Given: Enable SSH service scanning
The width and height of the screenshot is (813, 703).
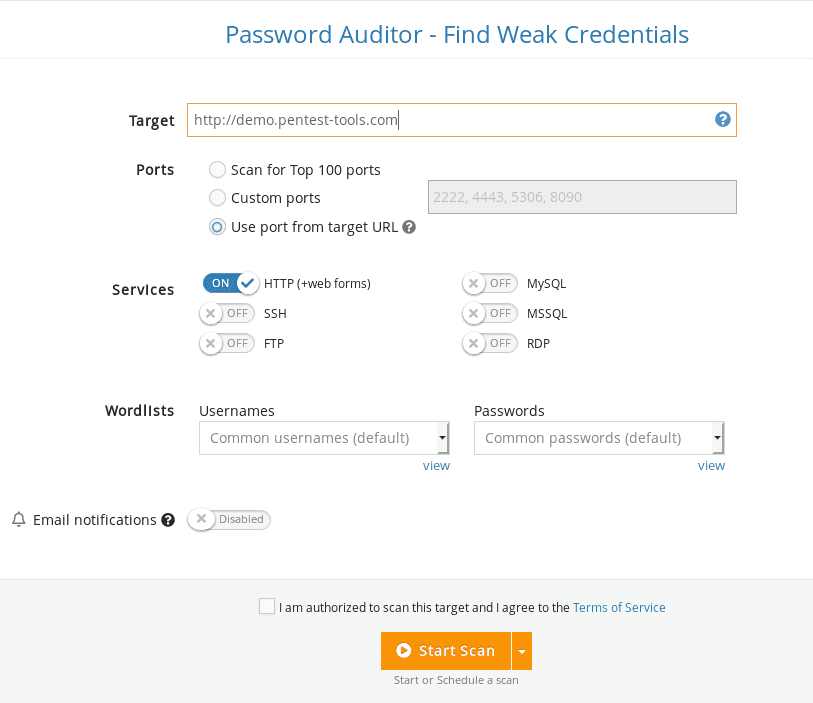Looking at the screenshot, I should (x=227, y=313).
